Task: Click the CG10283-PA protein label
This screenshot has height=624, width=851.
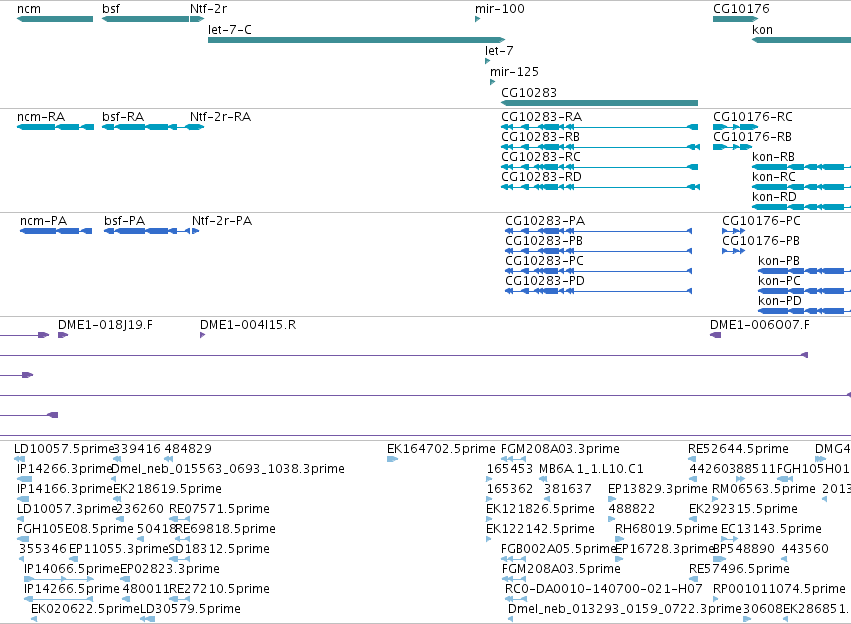Action: pyautogui.click(x=545, y=221)
